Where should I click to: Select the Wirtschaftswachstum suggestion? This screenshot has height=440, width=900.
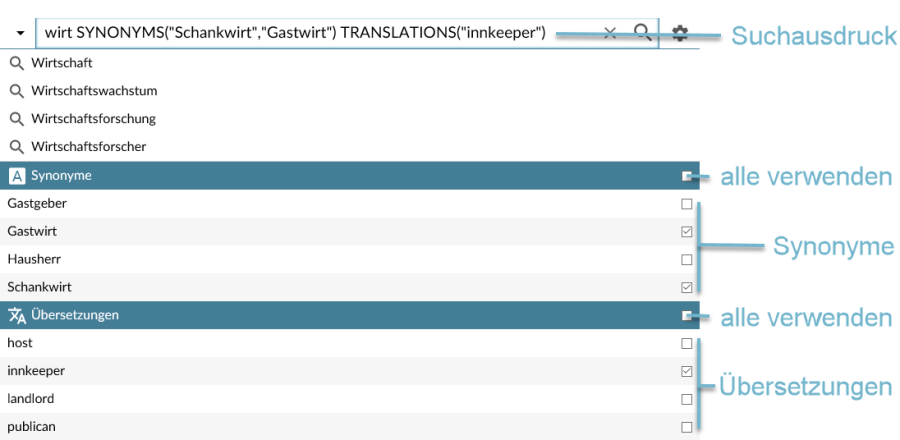[x=94, y=91]
